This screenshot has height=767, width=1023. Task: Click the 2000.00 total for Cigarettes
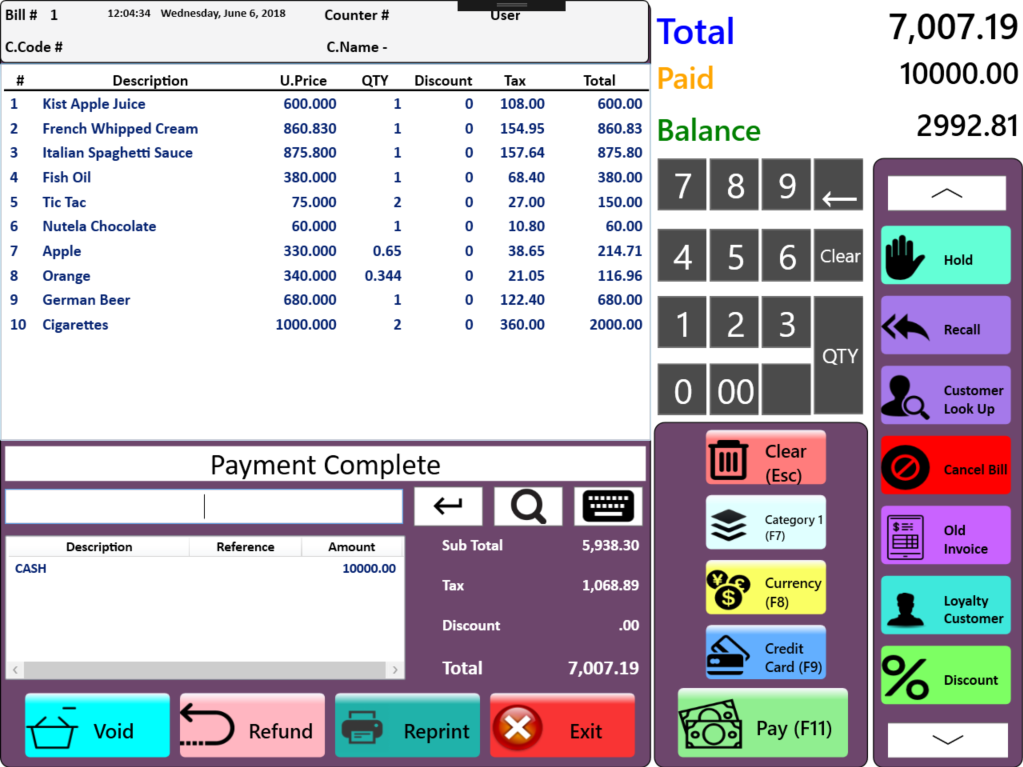coord(616,325)
